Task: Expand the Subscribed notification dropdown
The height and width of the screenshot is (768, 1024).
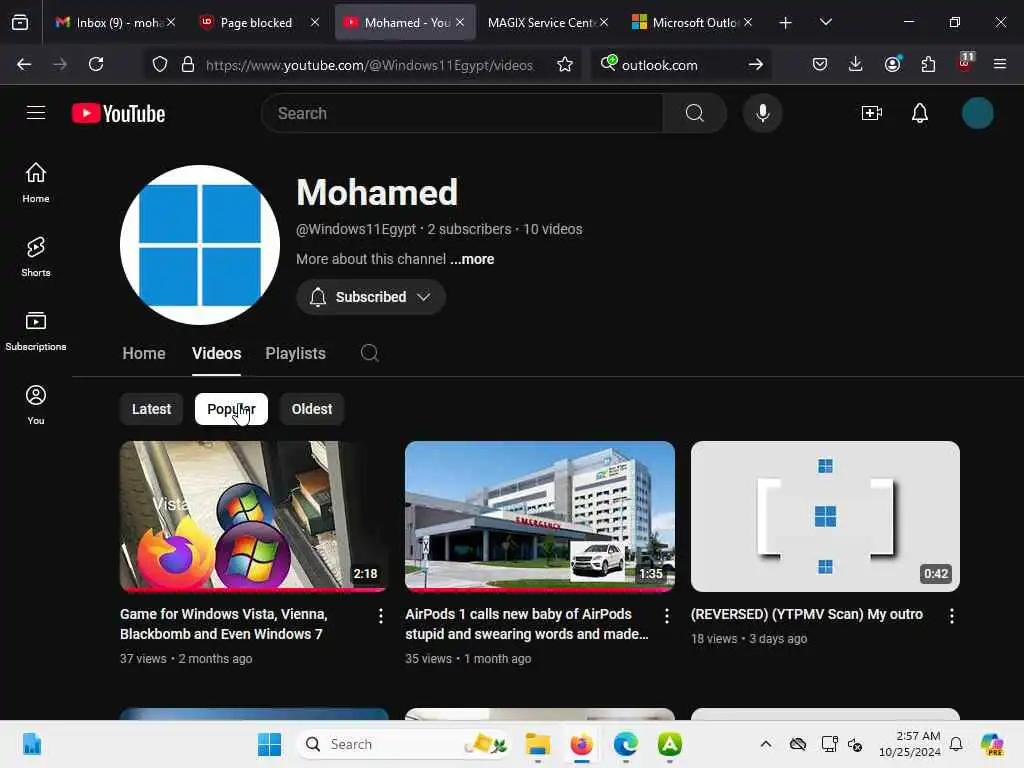Action: point(371,297)
